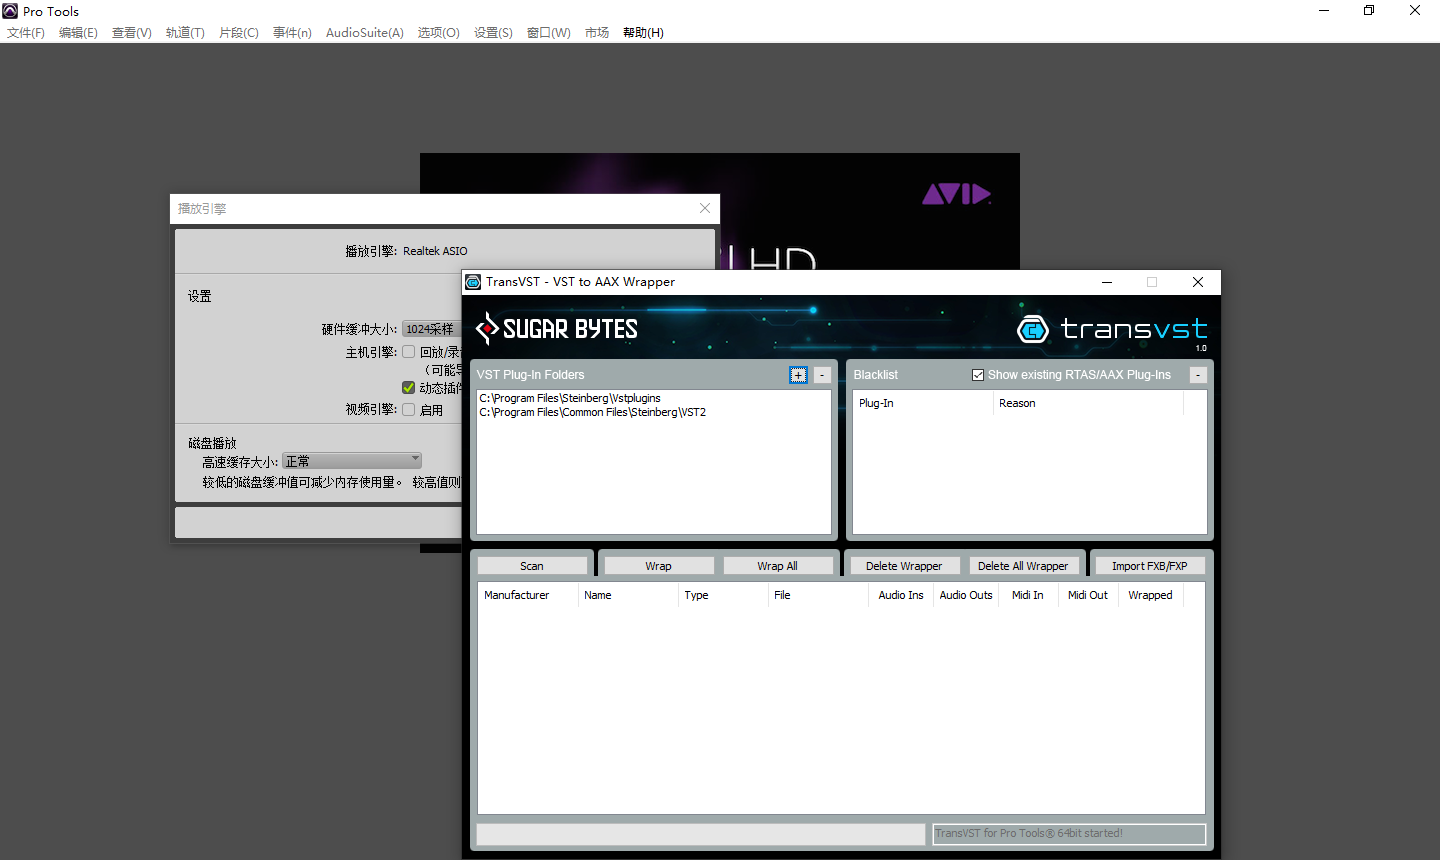The width and height of the screenshot is (1440, 860).
Task: Open the 硬件缓冲大小 1024采样 dropdown
Action: pos(431,329)
